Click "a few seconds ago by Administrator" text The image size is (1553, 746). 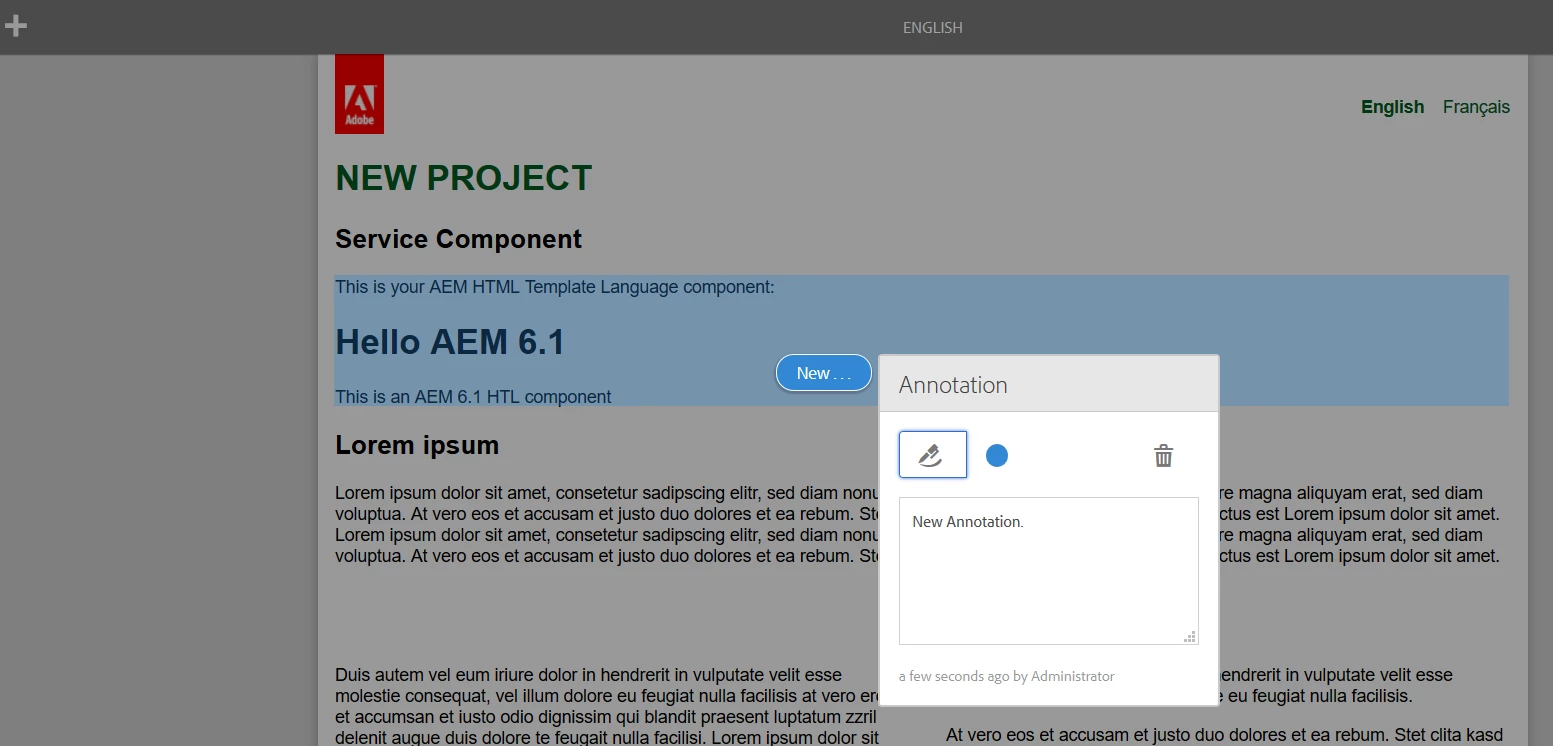click(1006, 677)
